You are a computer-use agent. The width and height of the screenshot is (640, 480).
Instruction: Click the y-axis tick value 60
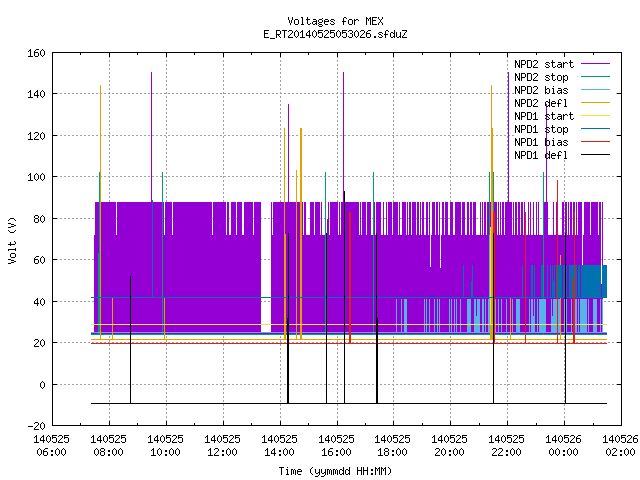click(x=39, y=260)
